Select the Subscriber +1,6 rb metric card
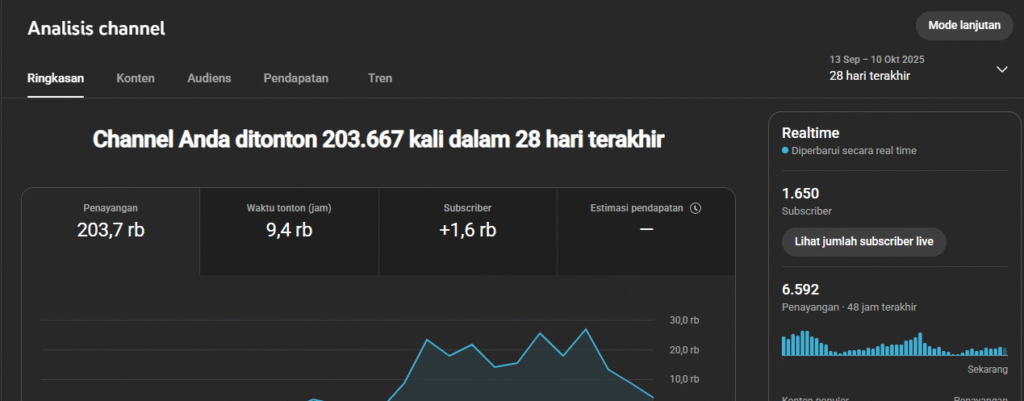This screenshot has height=401, width=1024. coord(468,230)
